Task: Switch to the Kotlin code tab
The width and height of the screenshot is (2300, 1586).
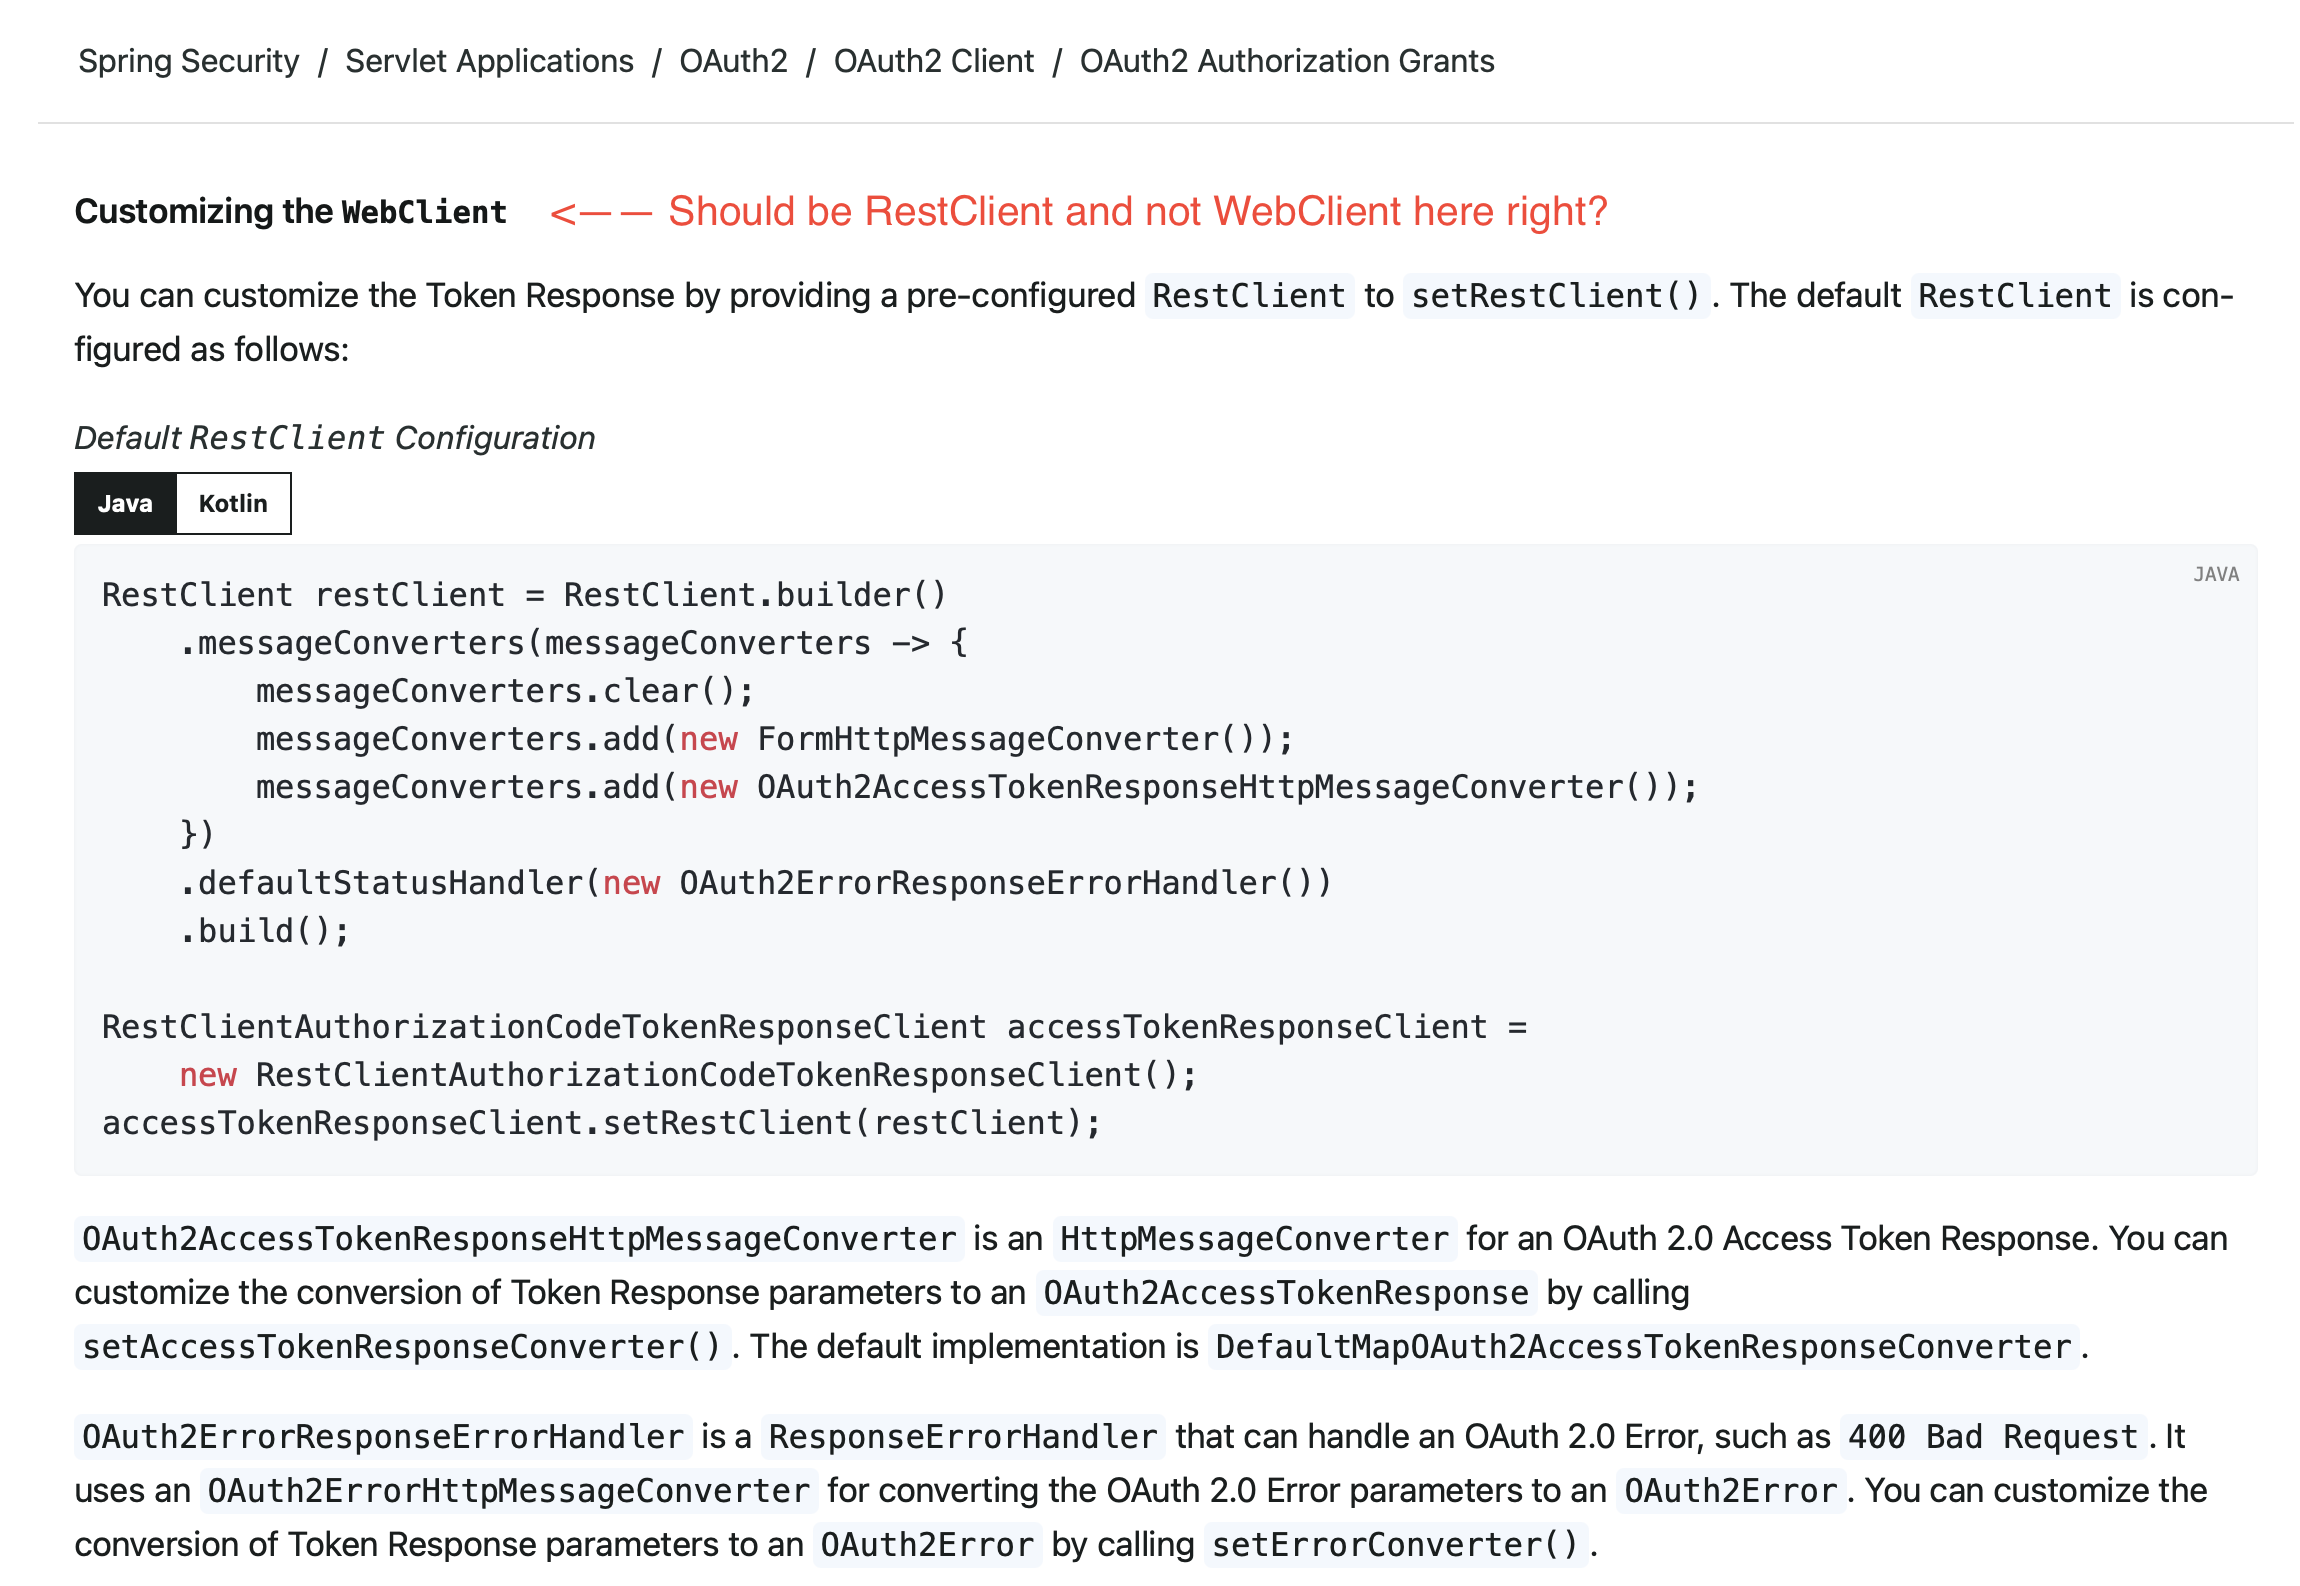Action: 233,503
